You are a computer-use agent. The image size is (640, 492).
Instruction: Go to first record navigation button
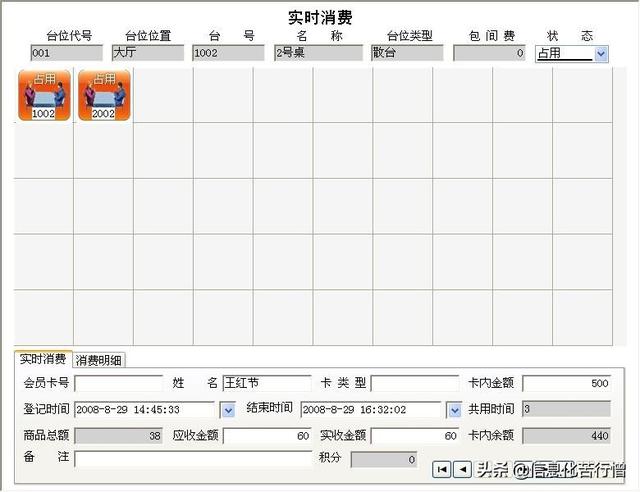click(442, 470)
